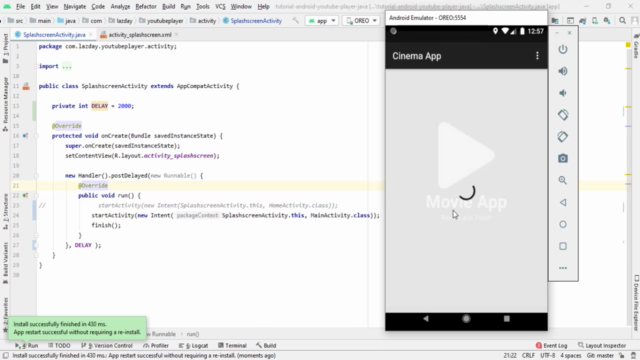Close emulator sidebar with X button

[x=569, y=33]
